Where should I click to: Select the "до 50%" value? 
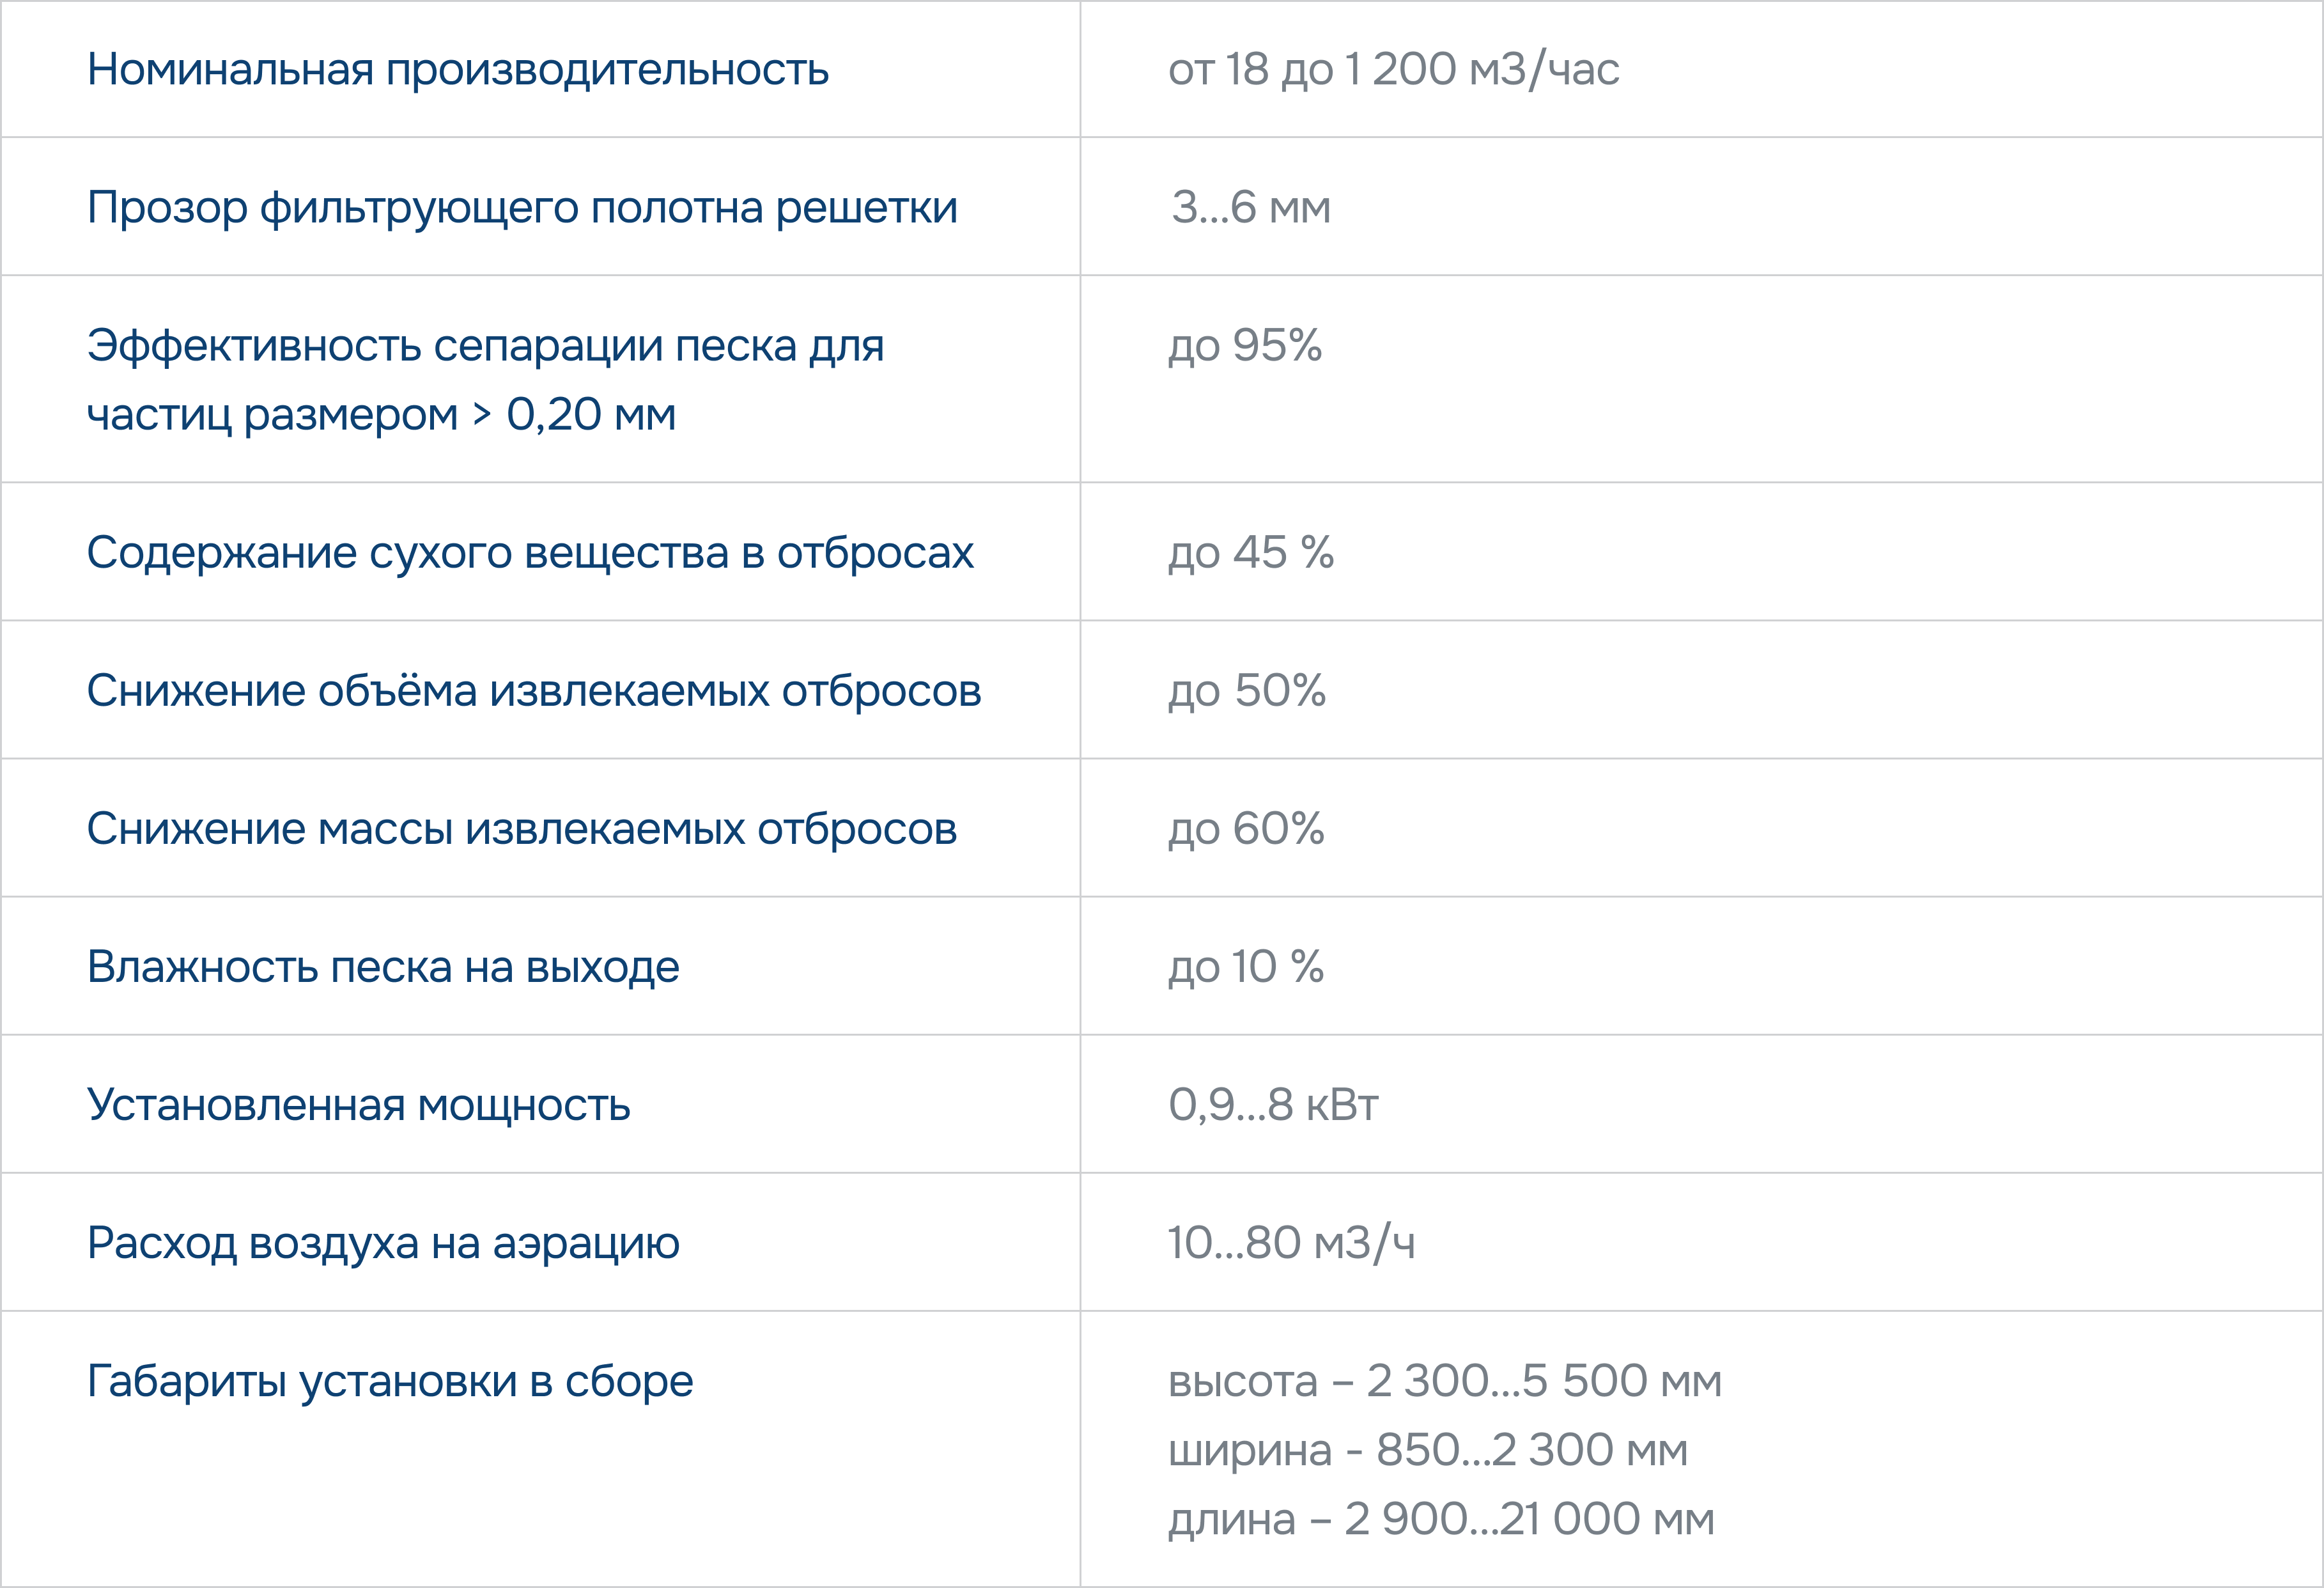coord(1247,691)
